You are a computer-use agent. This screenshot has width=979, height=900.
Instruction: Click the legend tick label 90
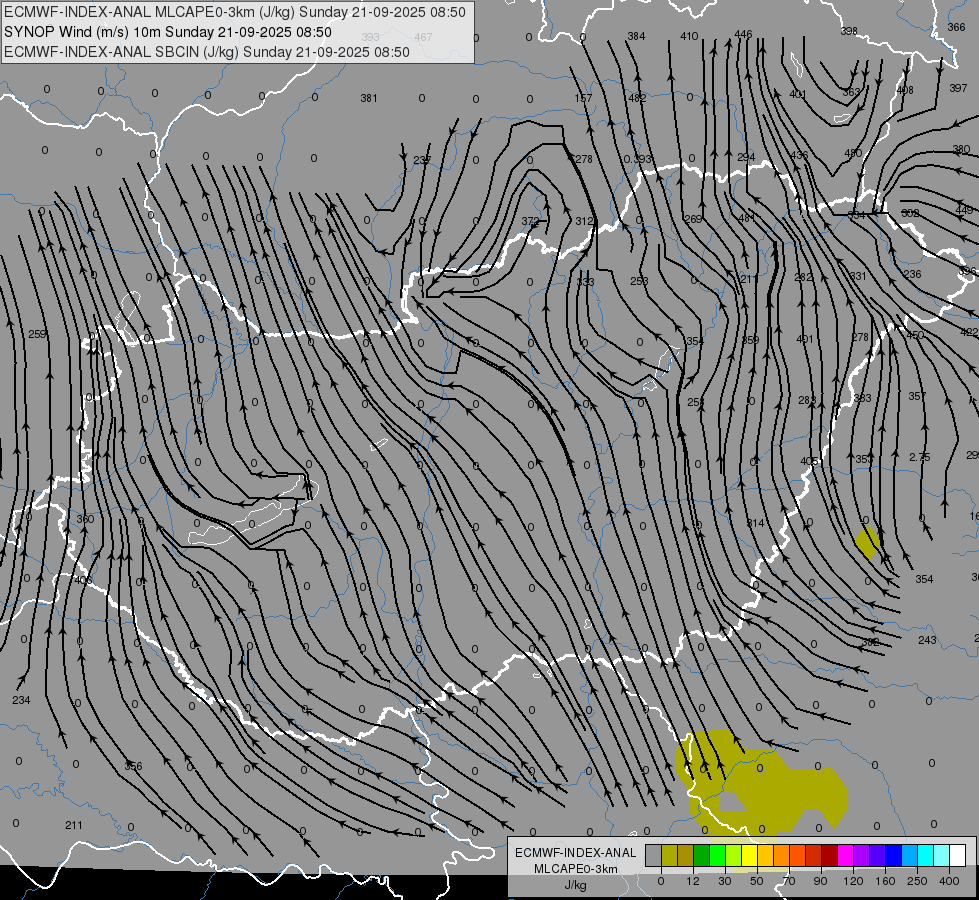[820, 881]
